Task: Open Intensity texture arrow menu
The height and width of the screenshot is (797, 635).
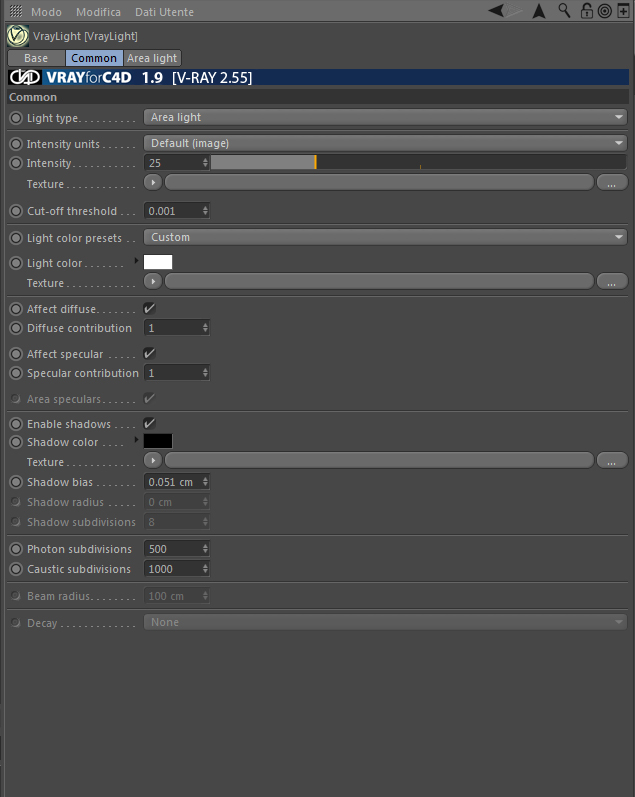Action: [153, 182]
